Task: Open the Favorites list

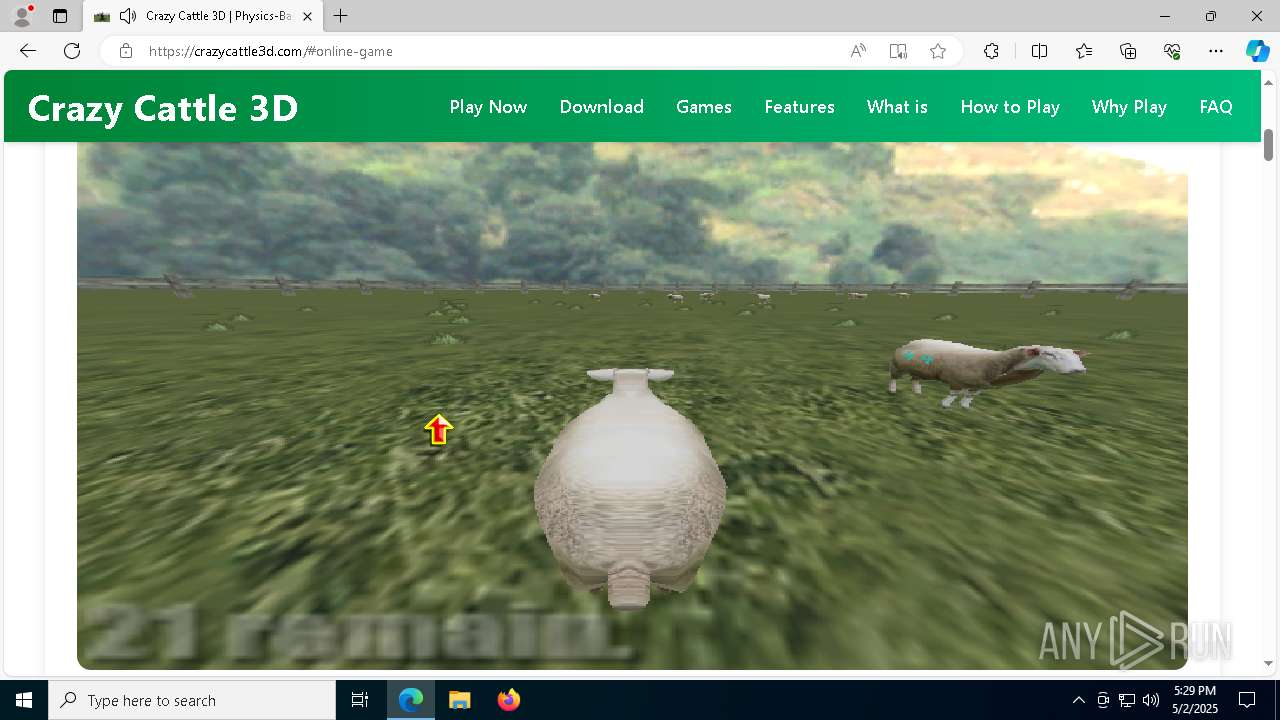Action: pos(1084,51)
